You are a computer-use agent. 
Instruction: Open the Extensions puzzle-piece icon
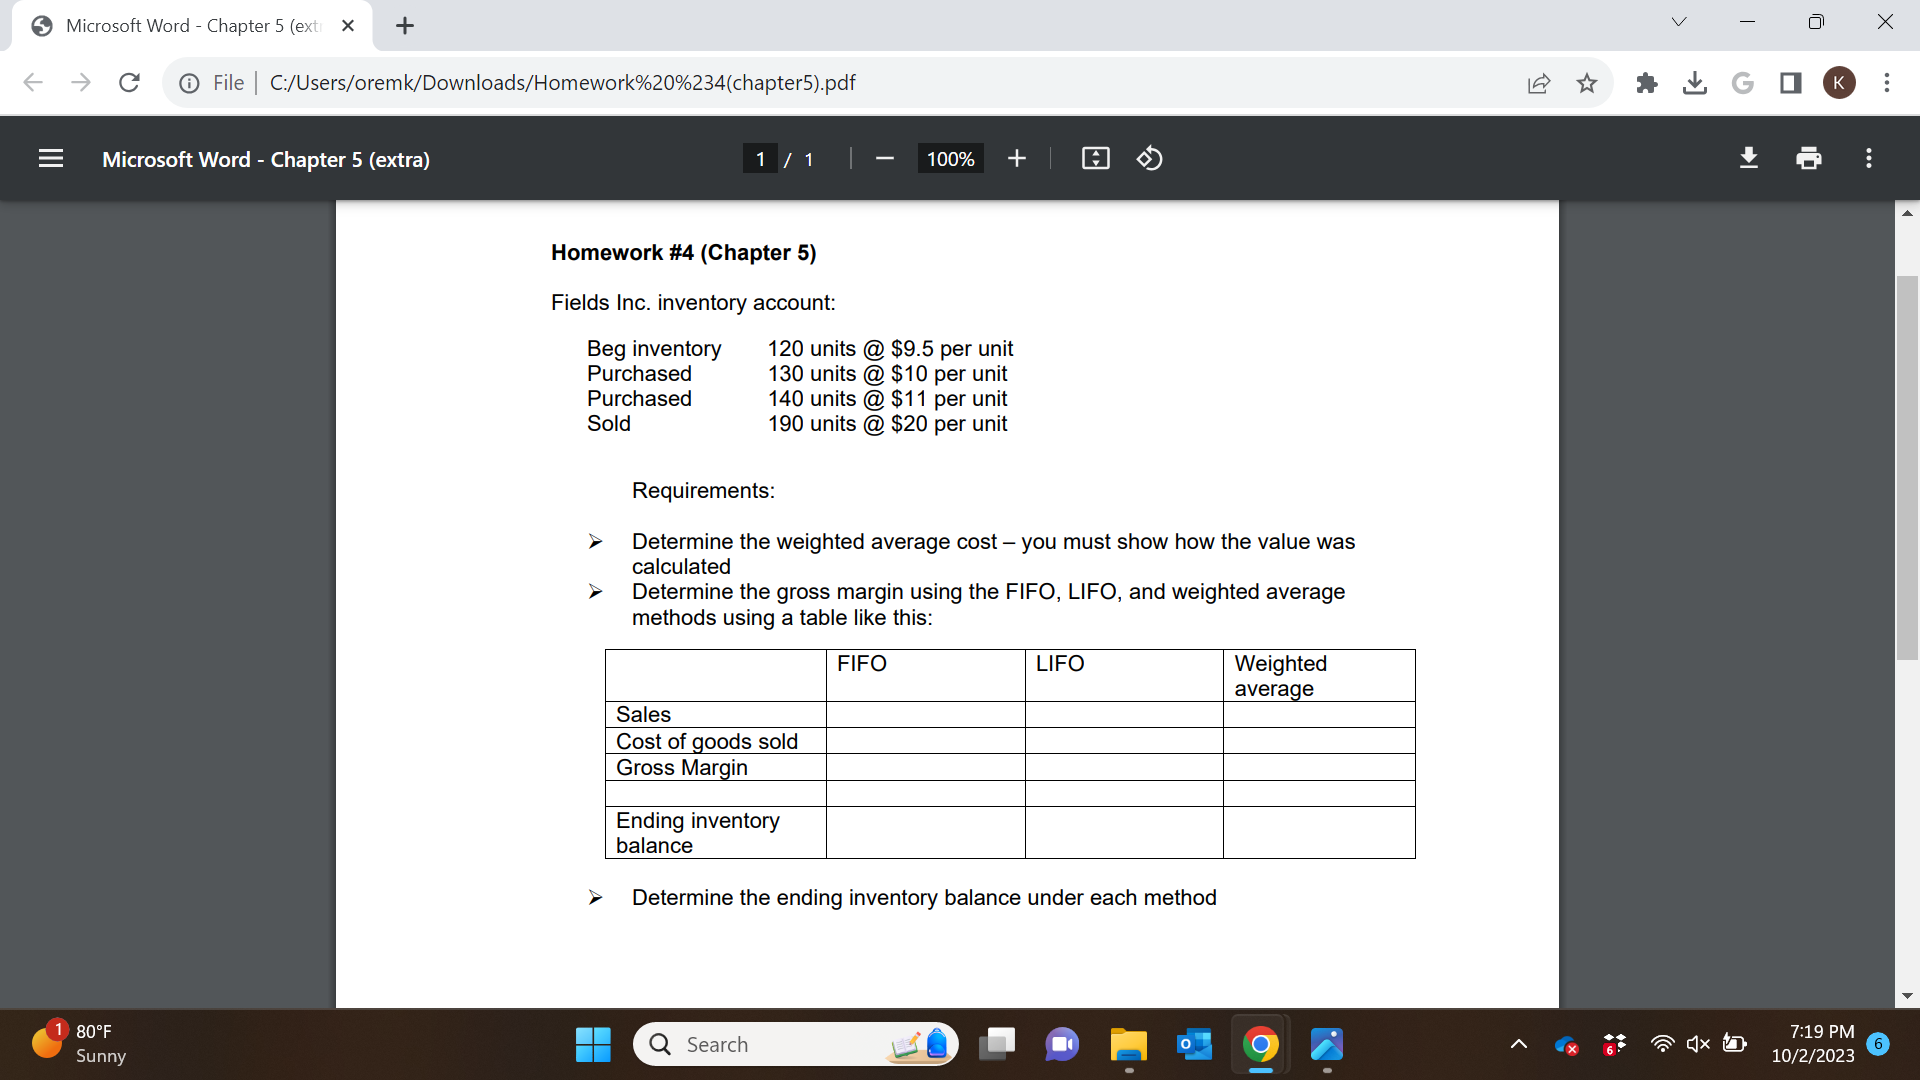point(1645,83)
